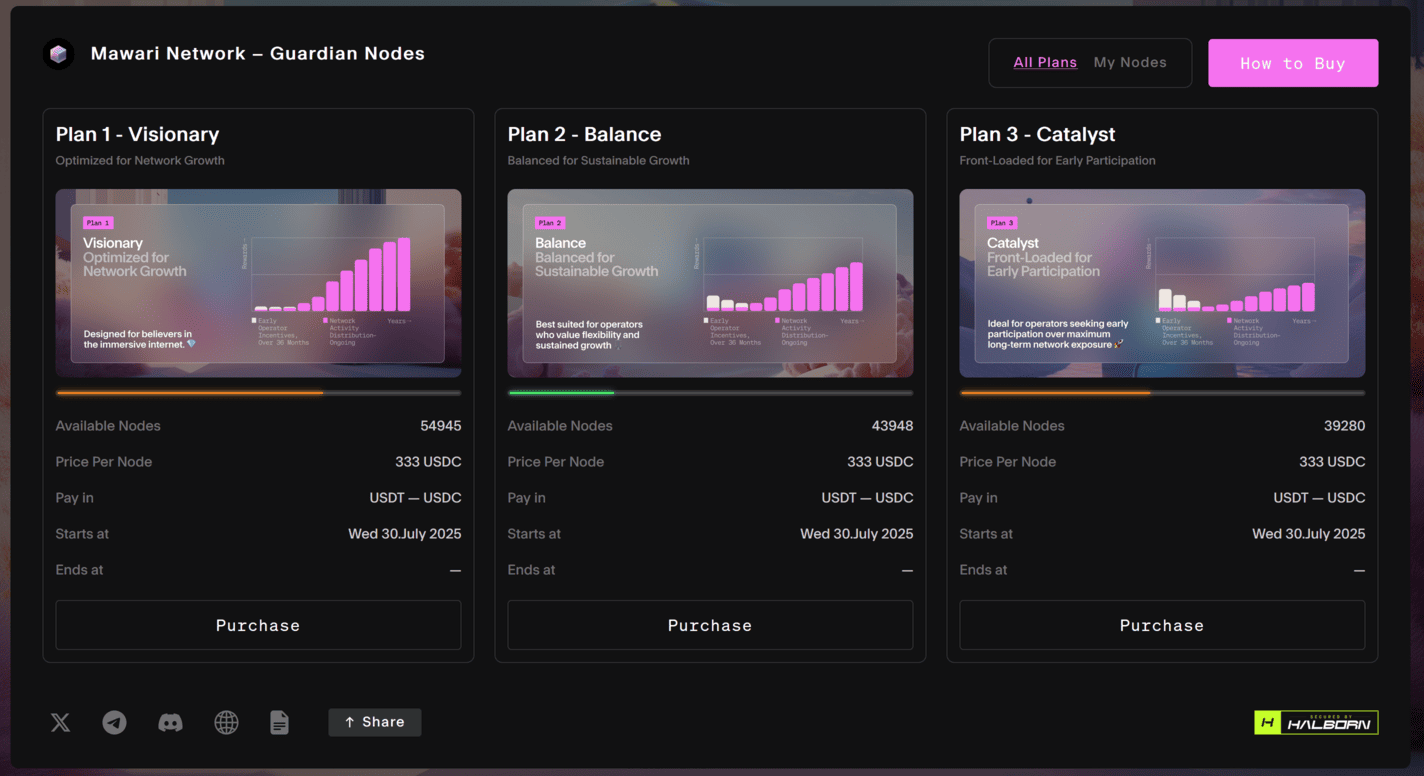
Task: Purchase Plan 2 - Balance node
Action: [710, 625]
